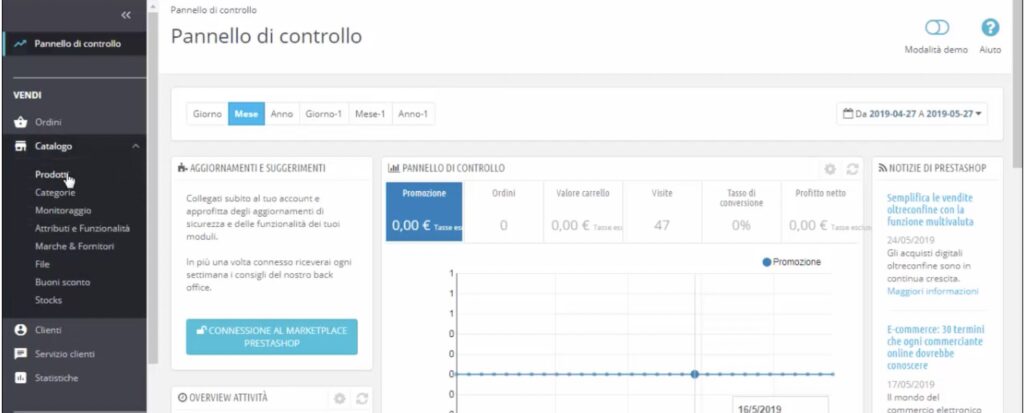Open Prodotti in the Catalogo submenu
This screenshot has width=1024, height=413.
[x=52, y=175]
